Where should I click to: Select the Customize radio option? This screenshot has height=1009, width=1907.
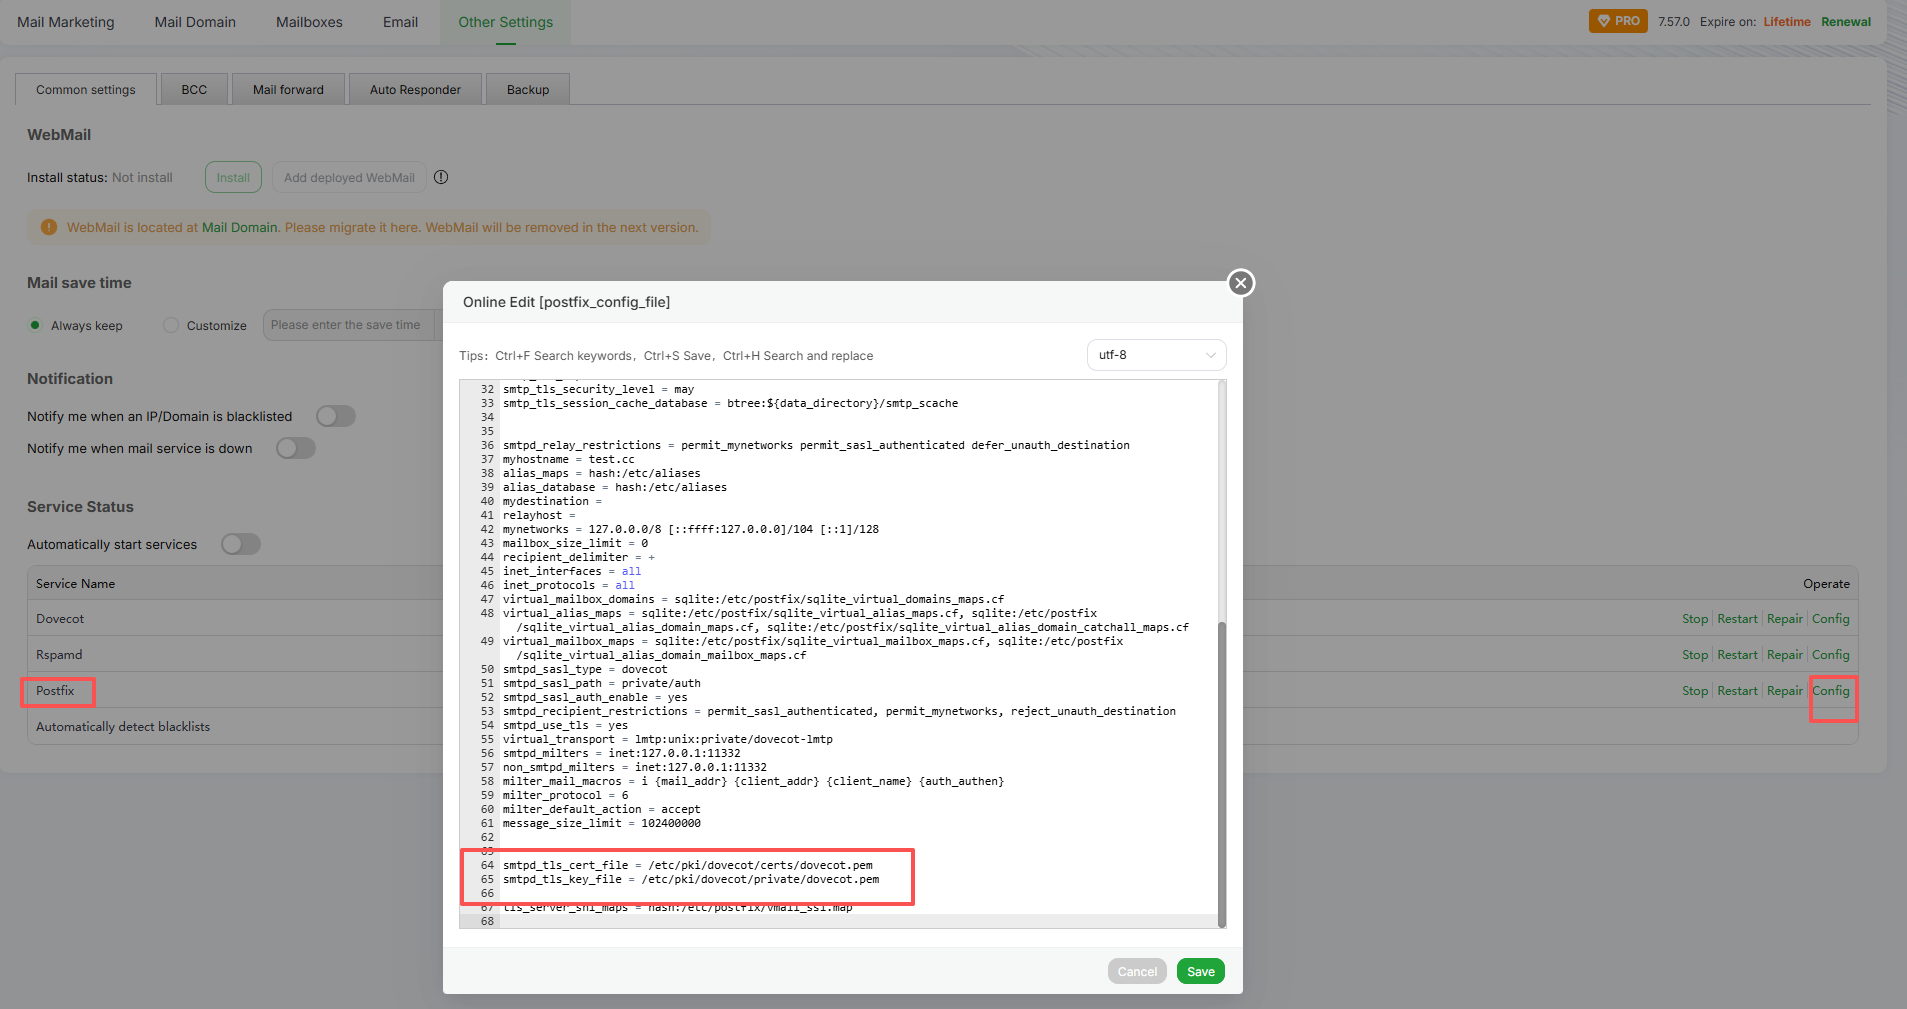tap(171, 325)
